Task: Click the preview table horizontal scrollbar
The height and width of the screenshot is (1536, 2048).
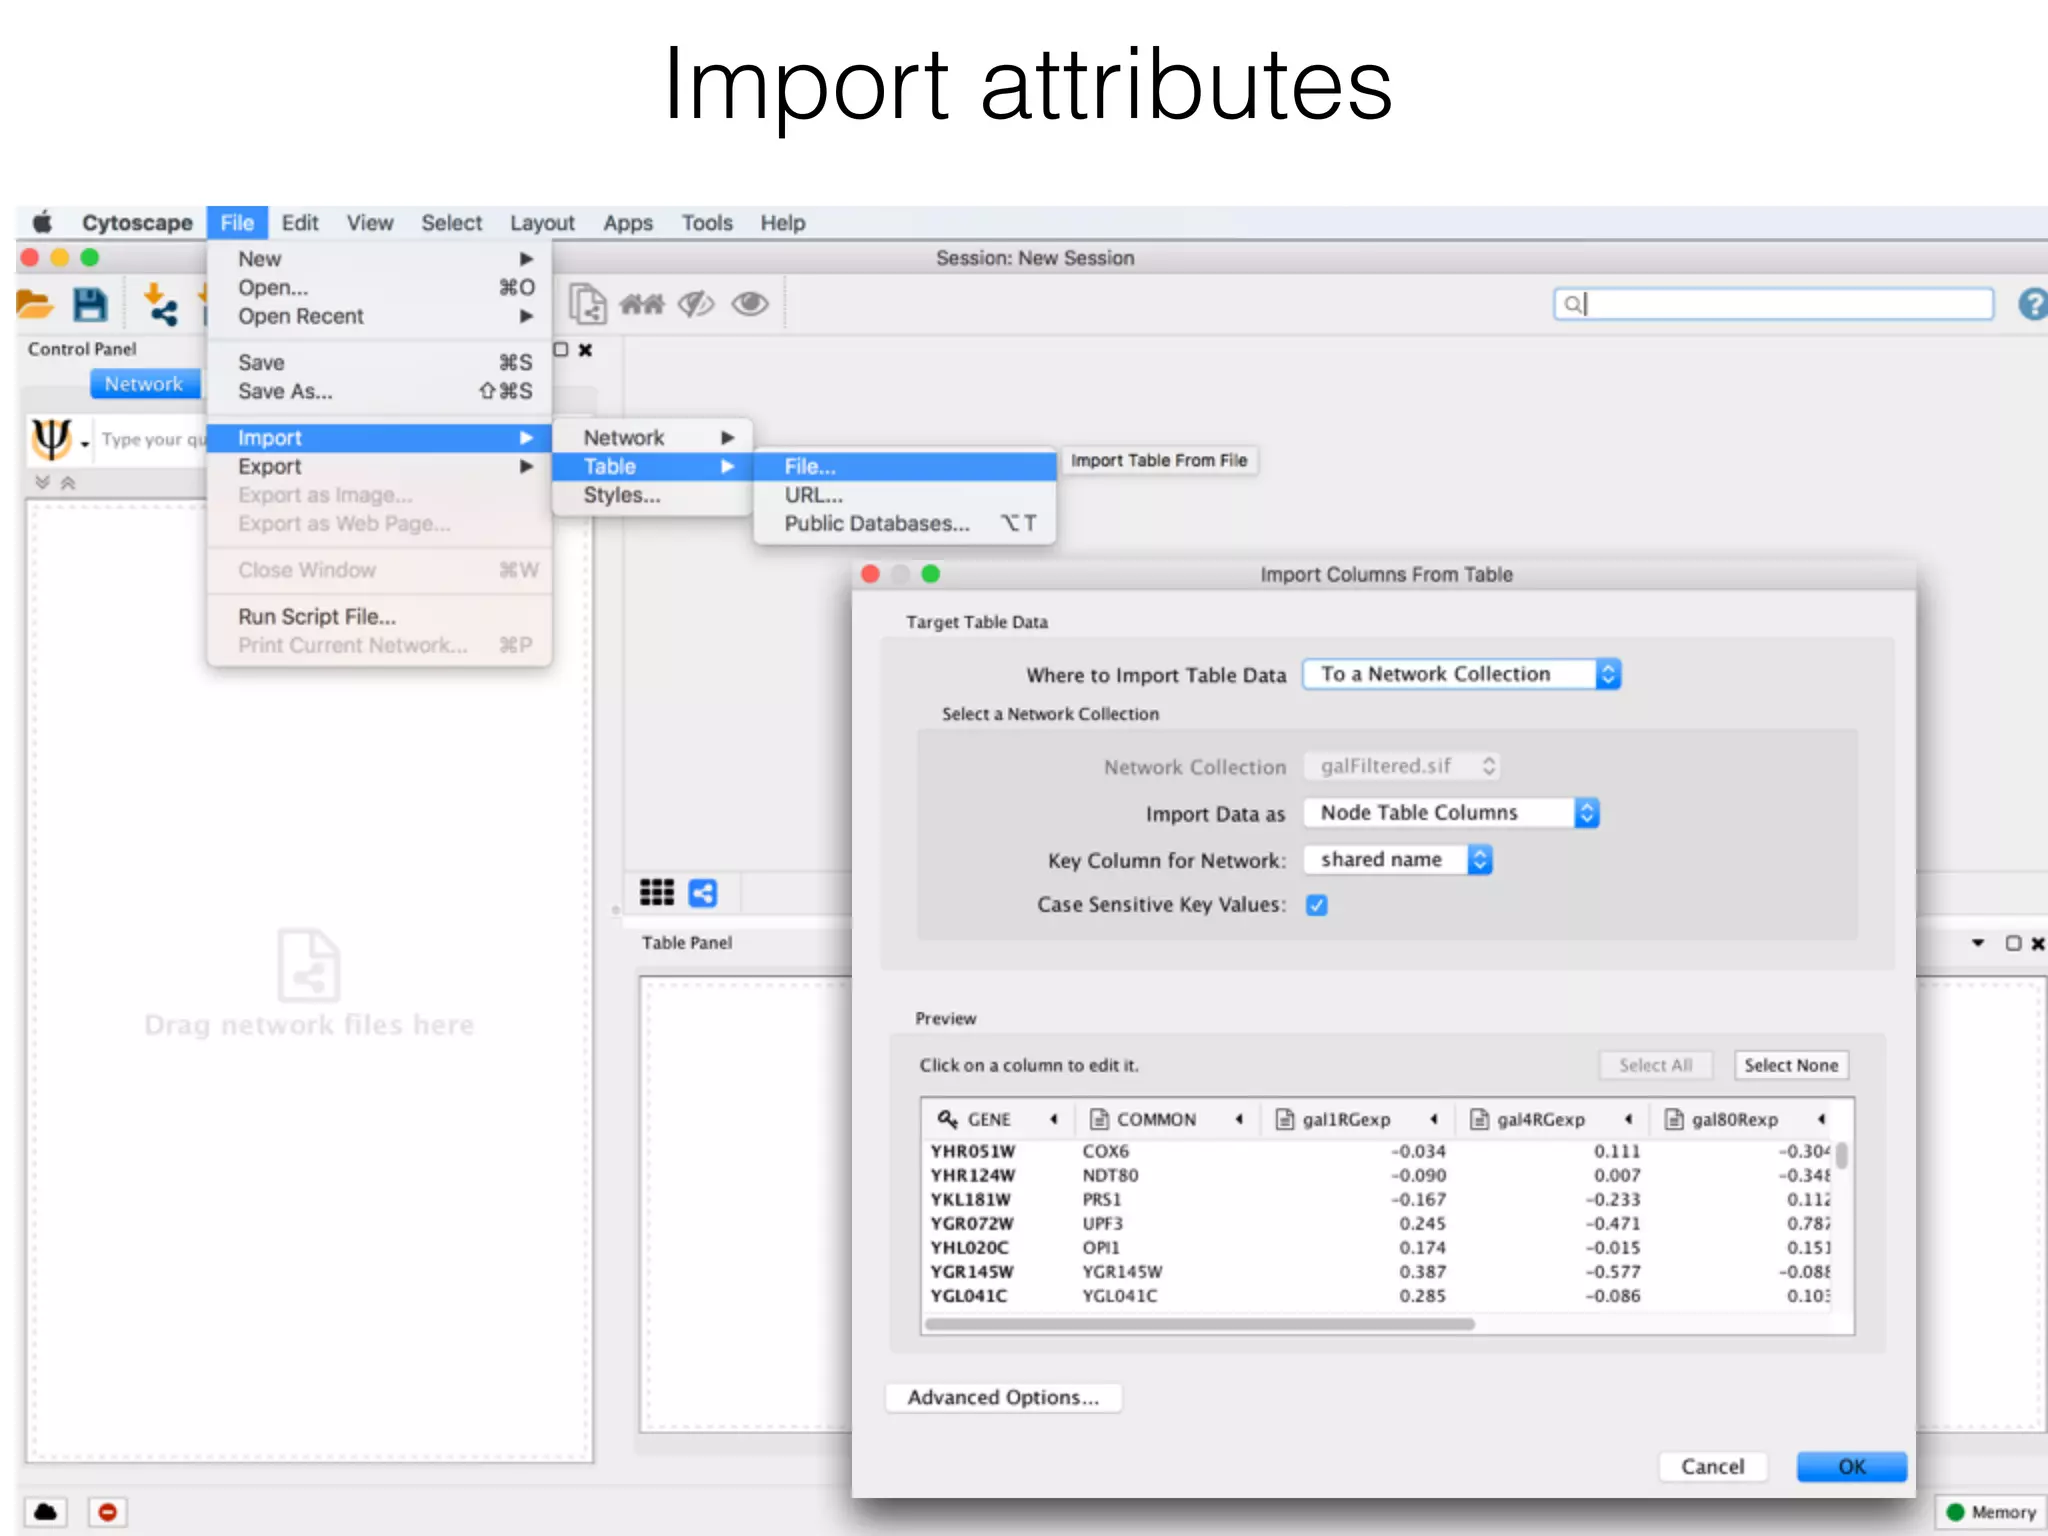Action: [x=1200, y=1324]
